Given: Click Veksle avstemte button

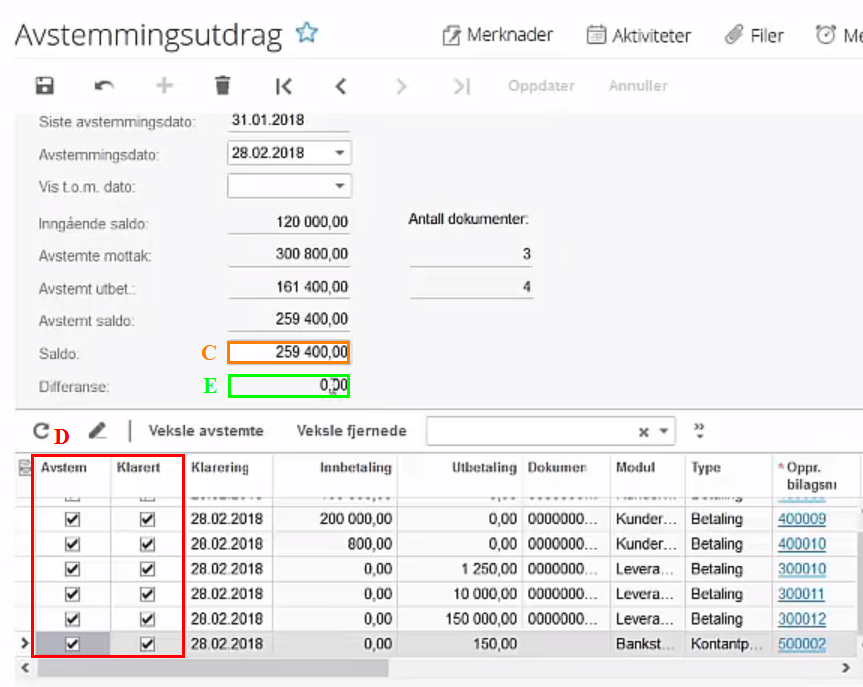Looking at the screenshot, I should click(206, 431).
